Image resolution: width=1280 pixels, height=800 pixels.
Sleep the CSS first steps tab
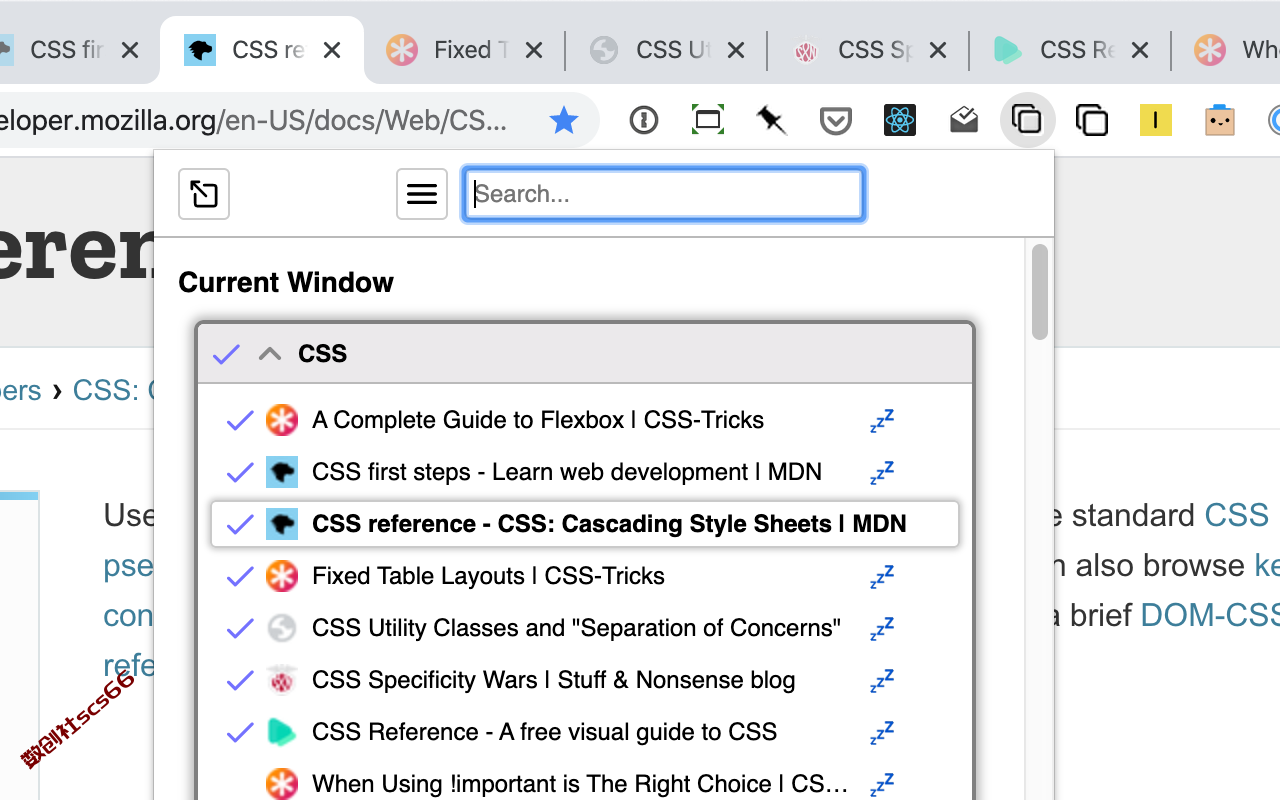pos(881,473)
